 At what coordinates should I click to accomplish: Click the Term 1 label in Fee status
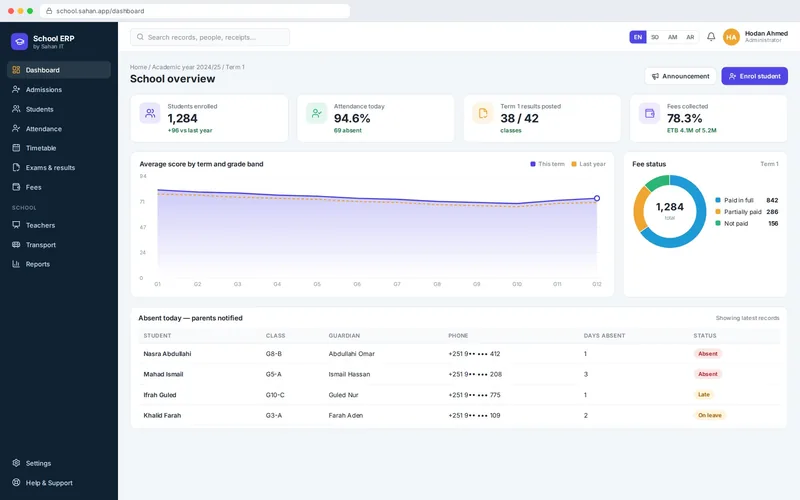pyautogui.click(x=769, y=164)
